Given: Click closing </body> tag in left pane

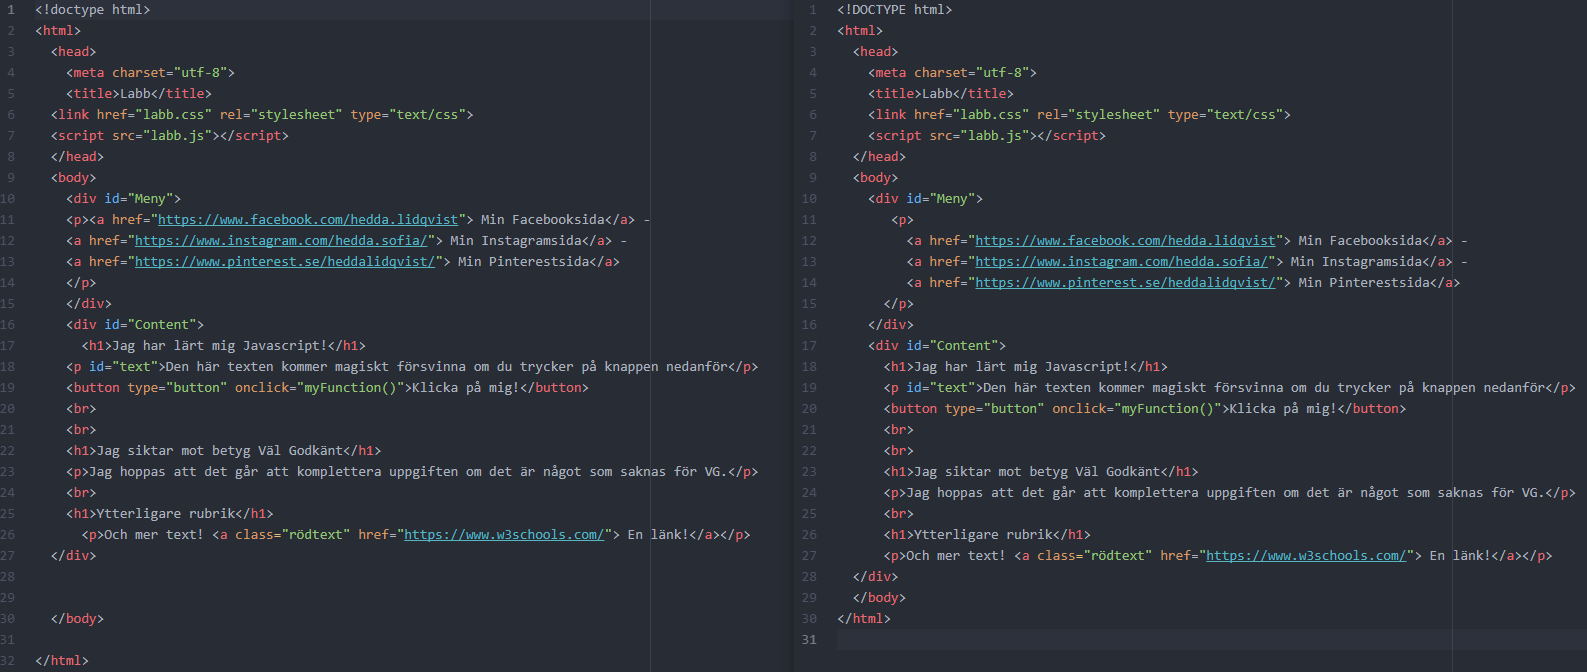Looking at the screenshot, I should pos(78,619).
